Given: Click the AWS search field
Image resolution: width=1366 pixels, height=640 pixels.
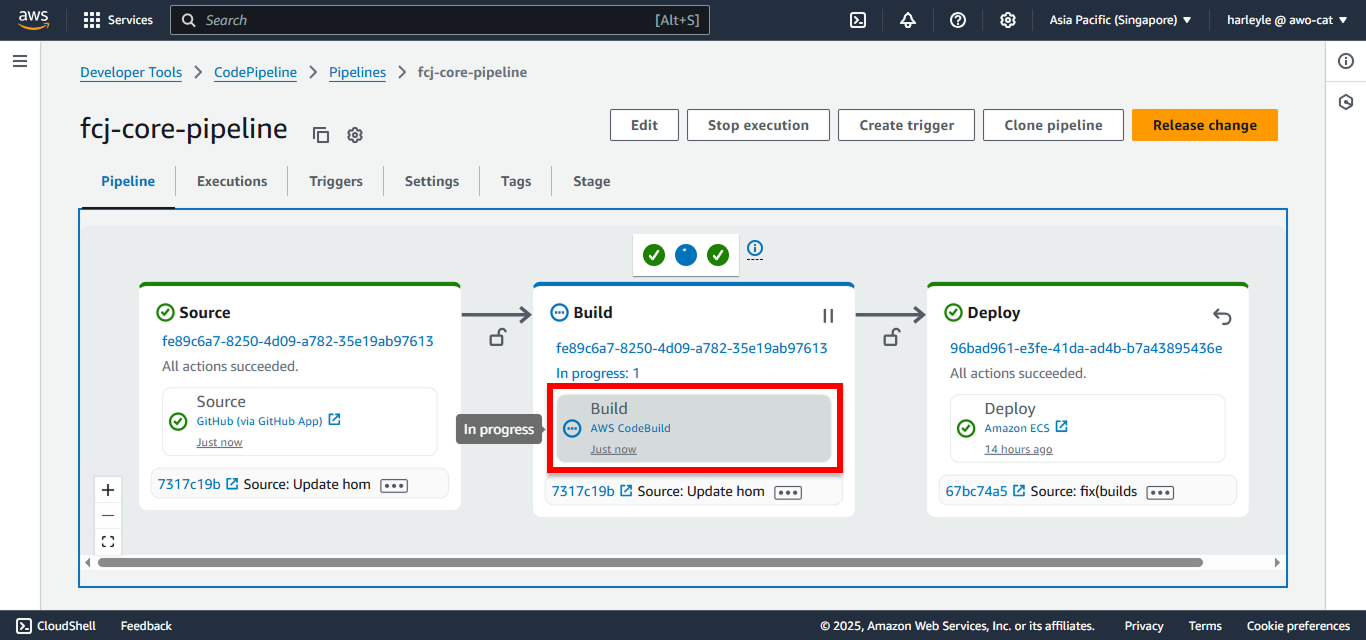Looking at the screenshot, I should click(440, 20).
